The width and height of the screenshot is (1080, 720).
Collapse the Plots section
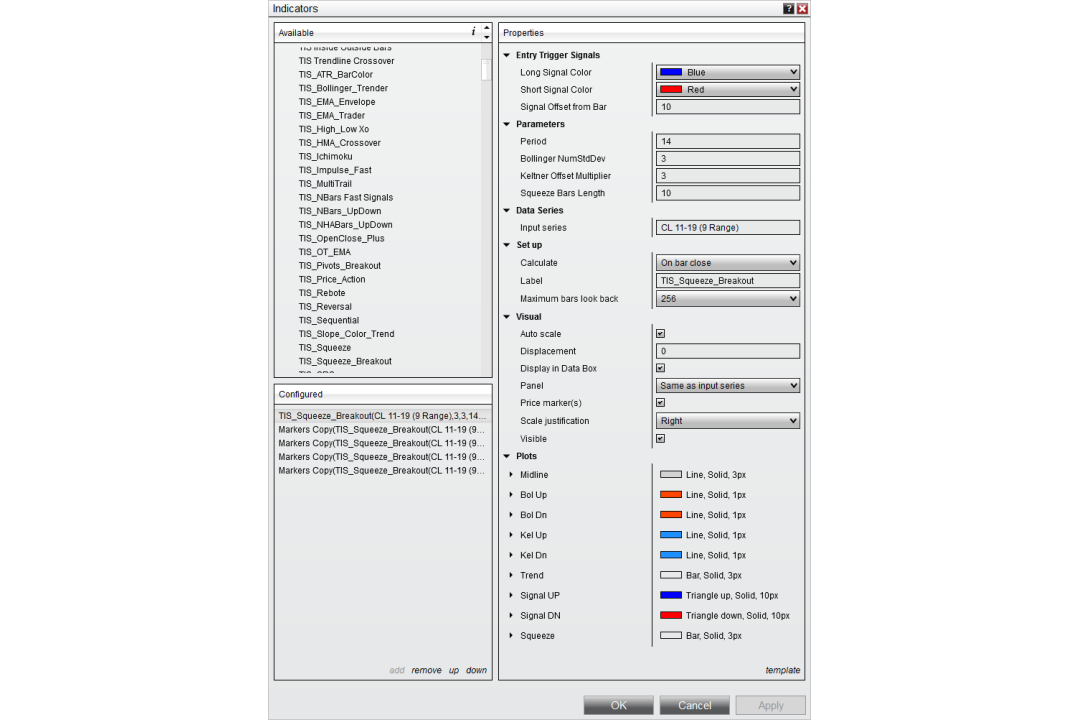click(x=507, y=456)
